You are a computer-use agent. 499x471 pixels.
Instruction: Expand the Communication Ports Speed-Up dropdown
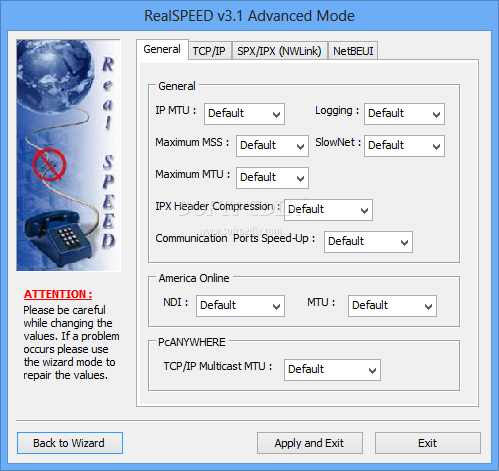coord(368,242)
